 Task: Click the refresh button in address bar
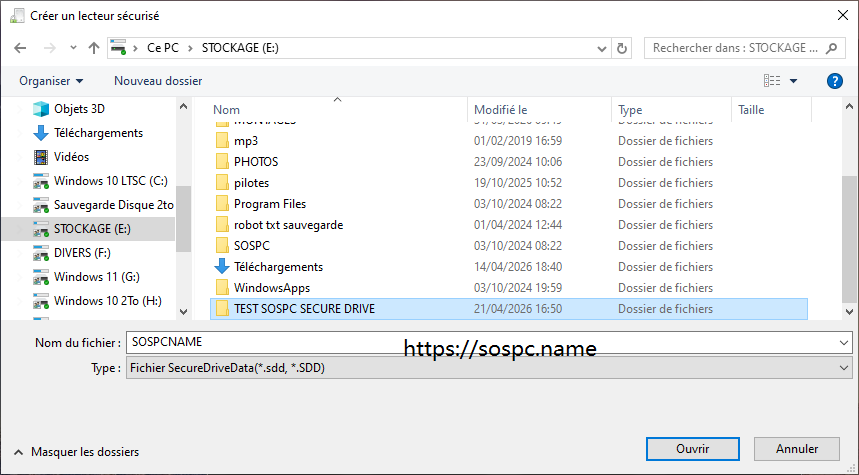[x=623, y=48]
